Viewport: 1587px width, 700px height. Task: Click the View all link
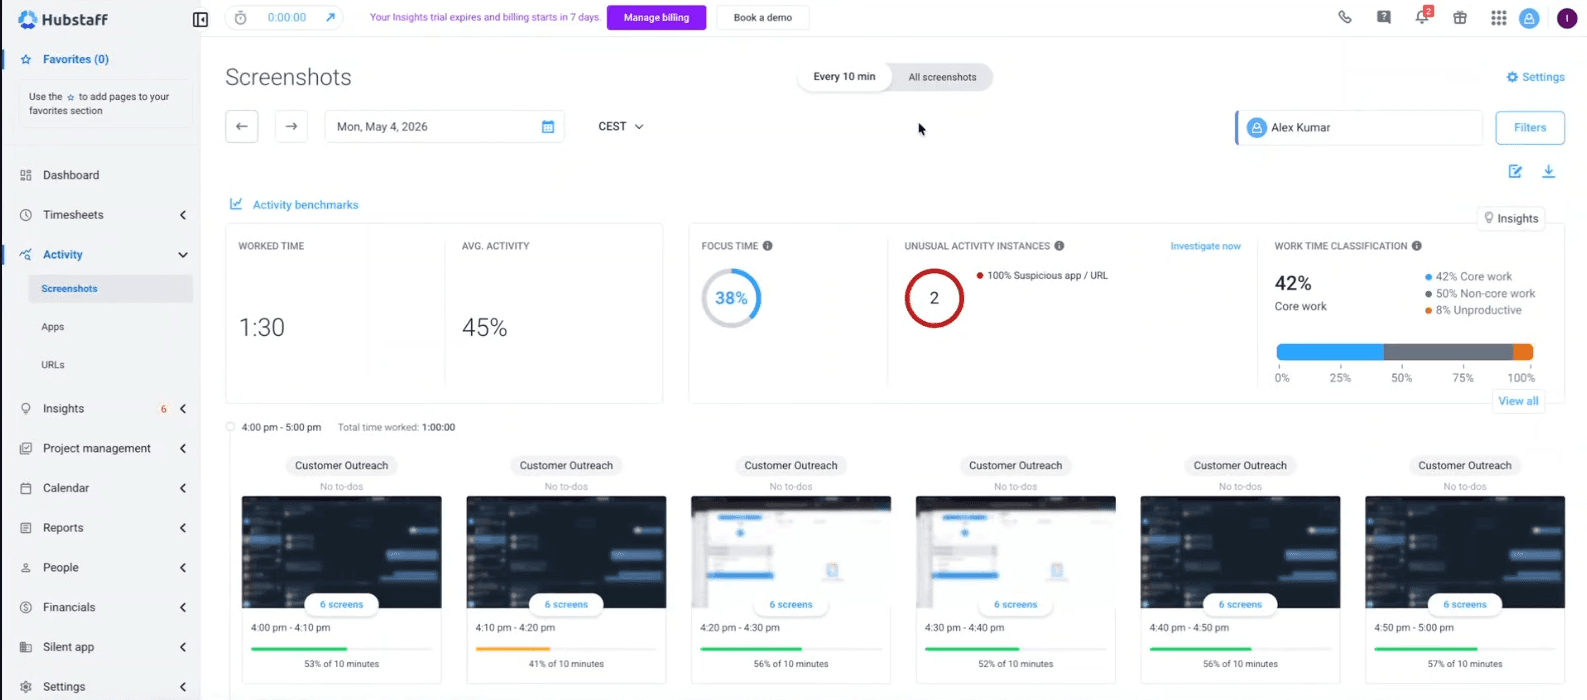tap(1518, 401)
